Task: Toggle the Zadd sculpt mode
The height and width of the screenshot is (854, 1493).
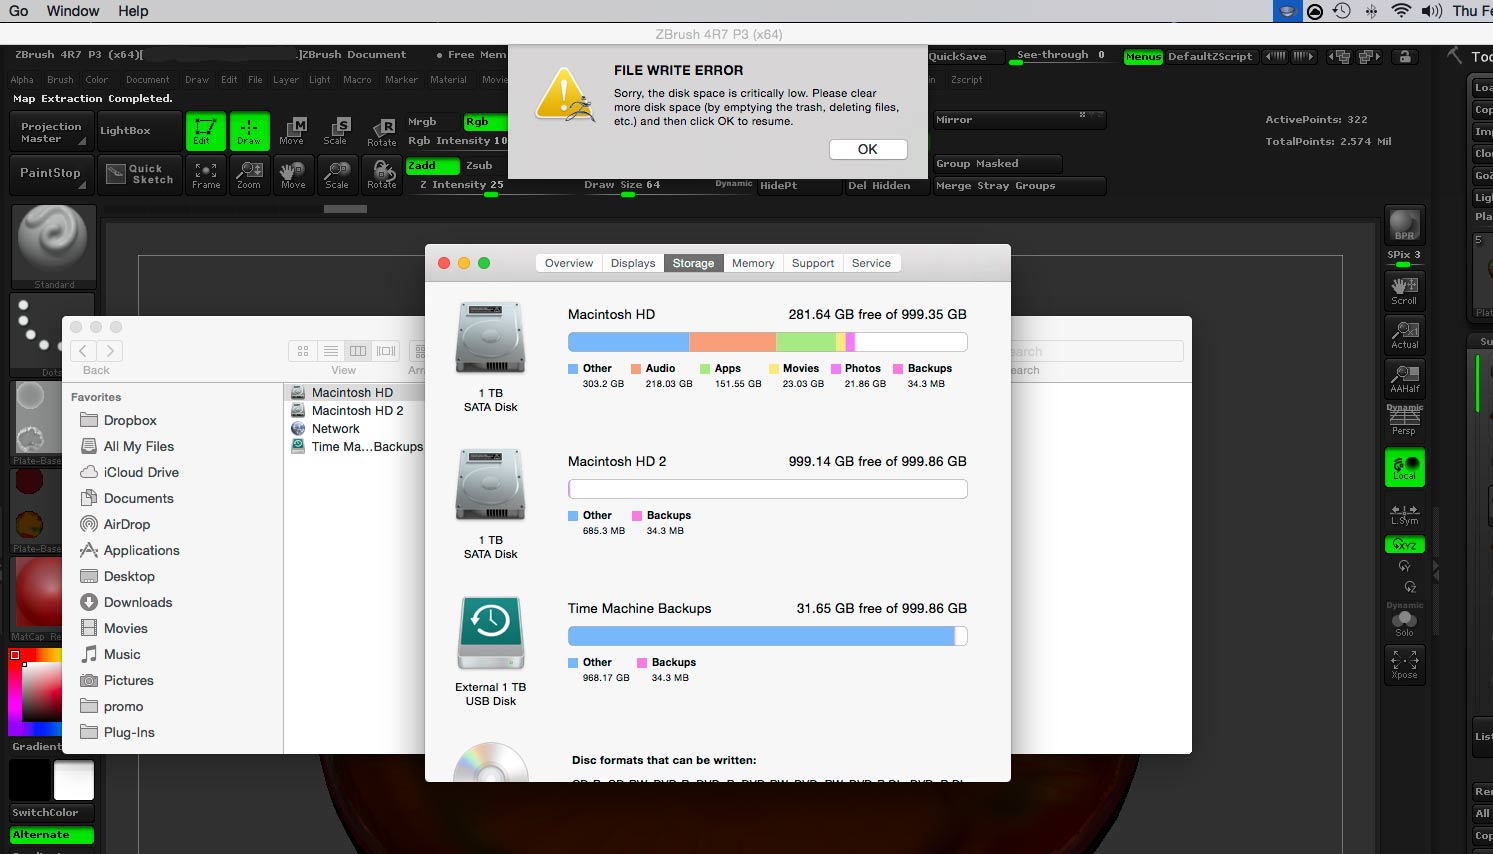Action: pos(432,166)
